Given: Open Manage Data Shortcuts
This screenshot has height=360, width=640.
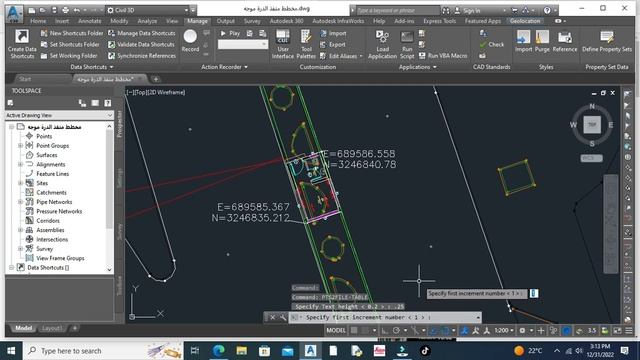Looking at the screenshot, I should coord(142,33).
